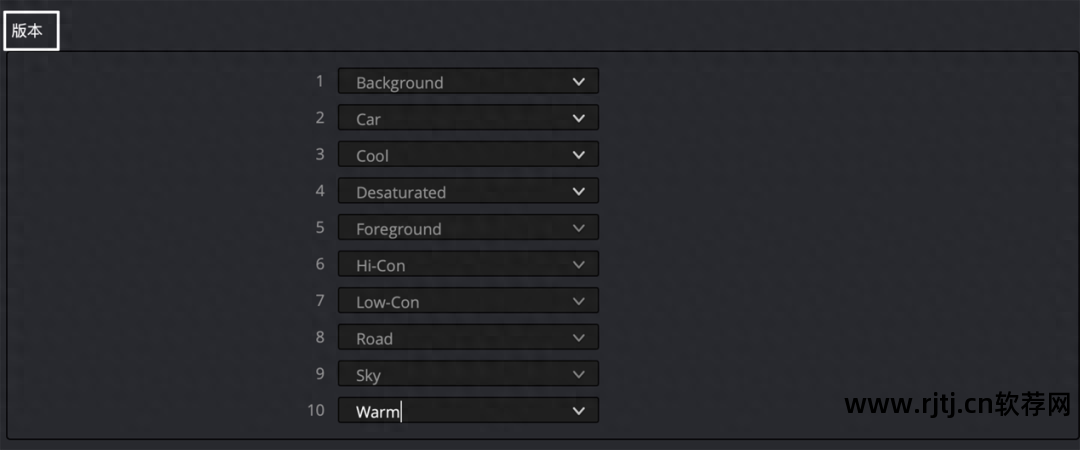Select the 版本 tab
This screenshot has width=1080, height=450.
[x=28, y=31]
